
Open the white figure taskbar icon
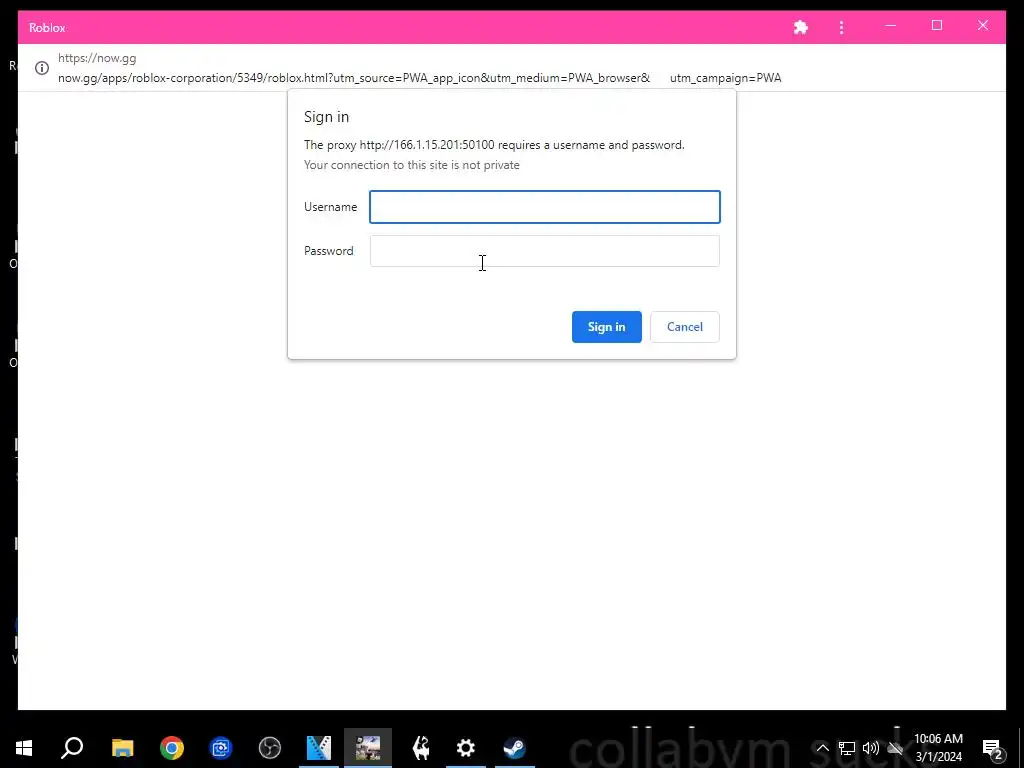pos(422,748)
